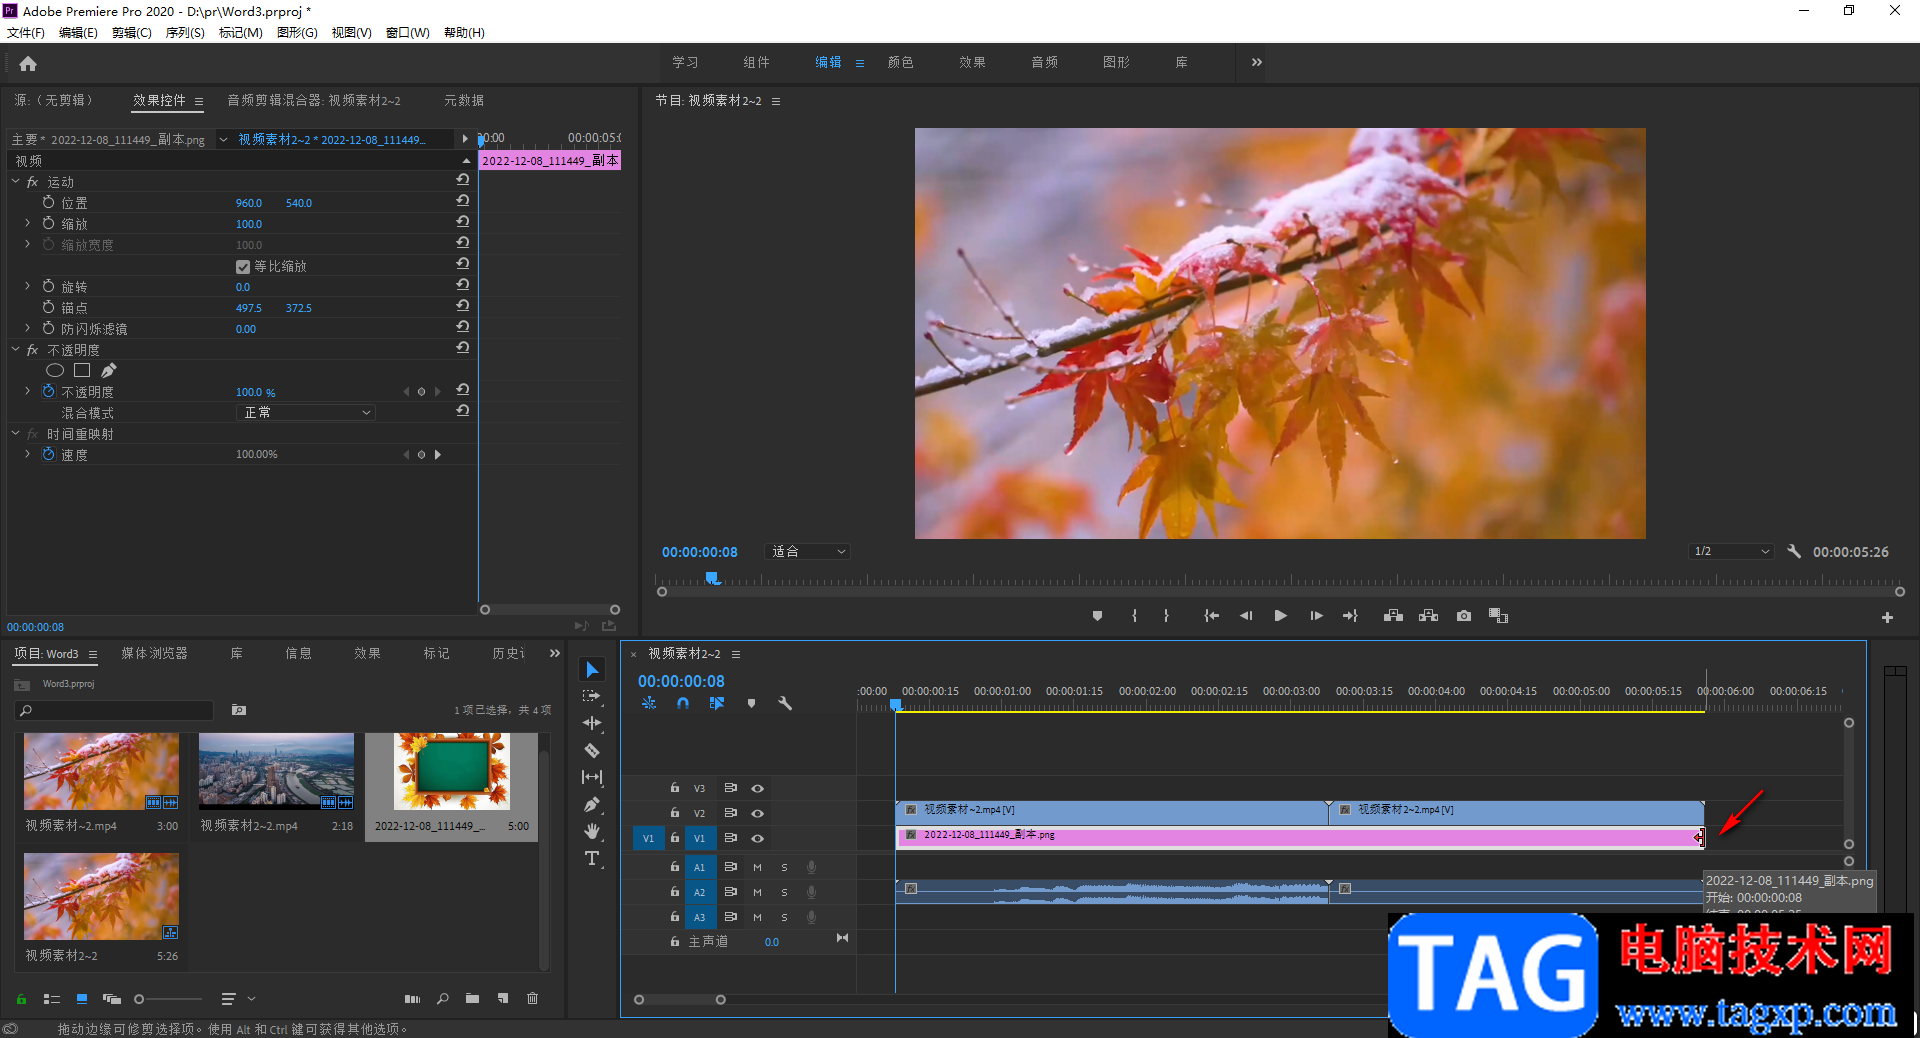This screenshot has width=1920, height=1038.
Task: Open program monitor wrench settings
Action: pos(1794,551)
